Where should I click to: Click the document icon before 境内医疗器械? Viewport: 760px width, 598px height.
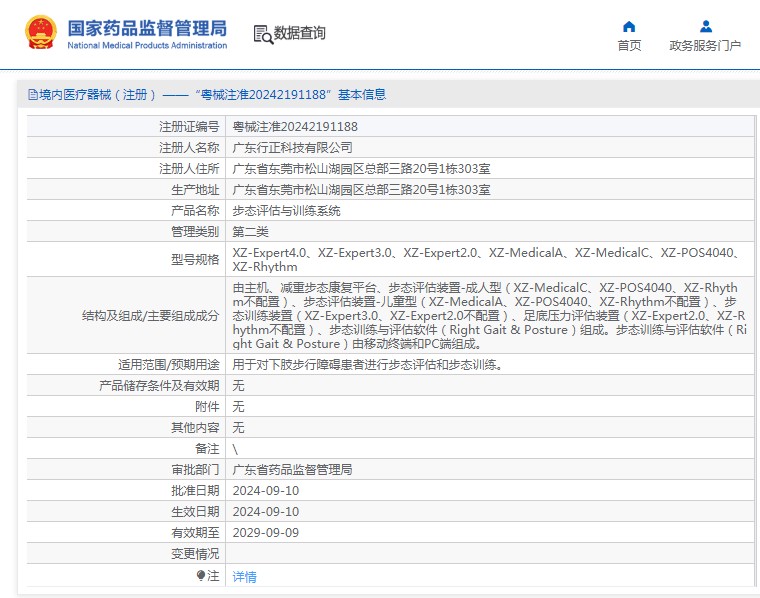(32, 95)
